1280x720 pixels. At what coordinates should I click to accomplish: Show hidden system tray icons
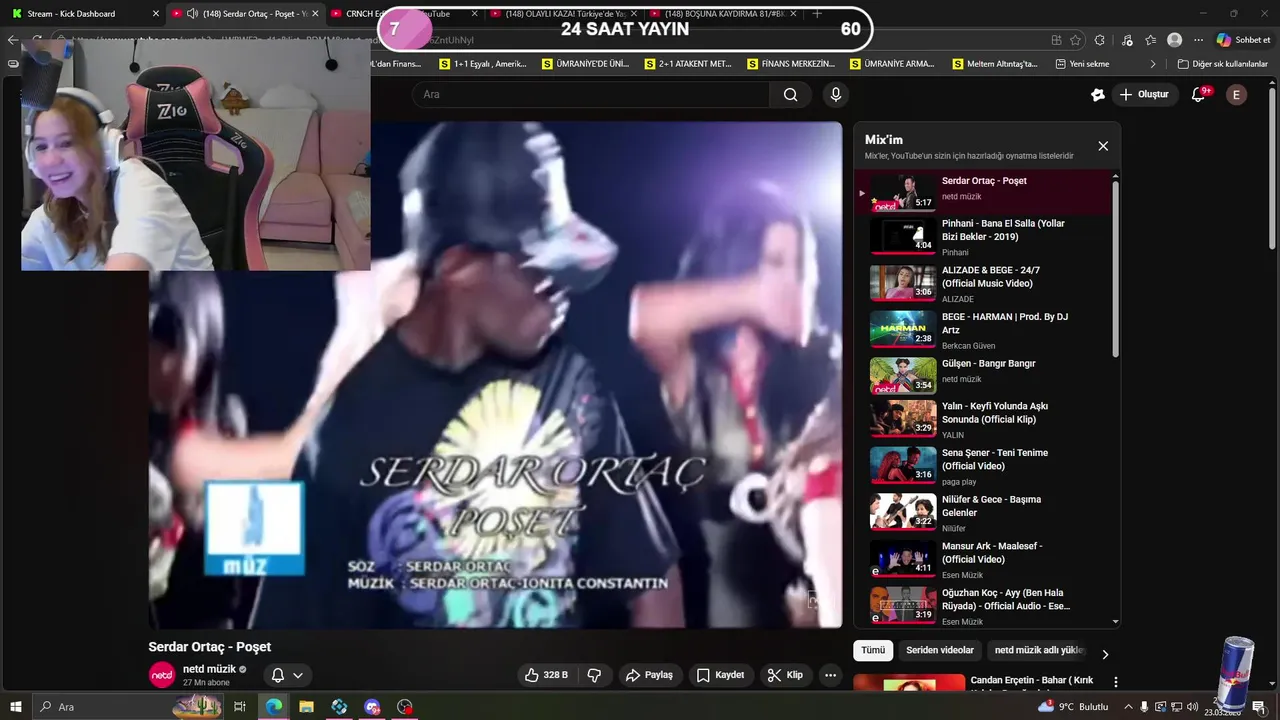[1127, 707]
